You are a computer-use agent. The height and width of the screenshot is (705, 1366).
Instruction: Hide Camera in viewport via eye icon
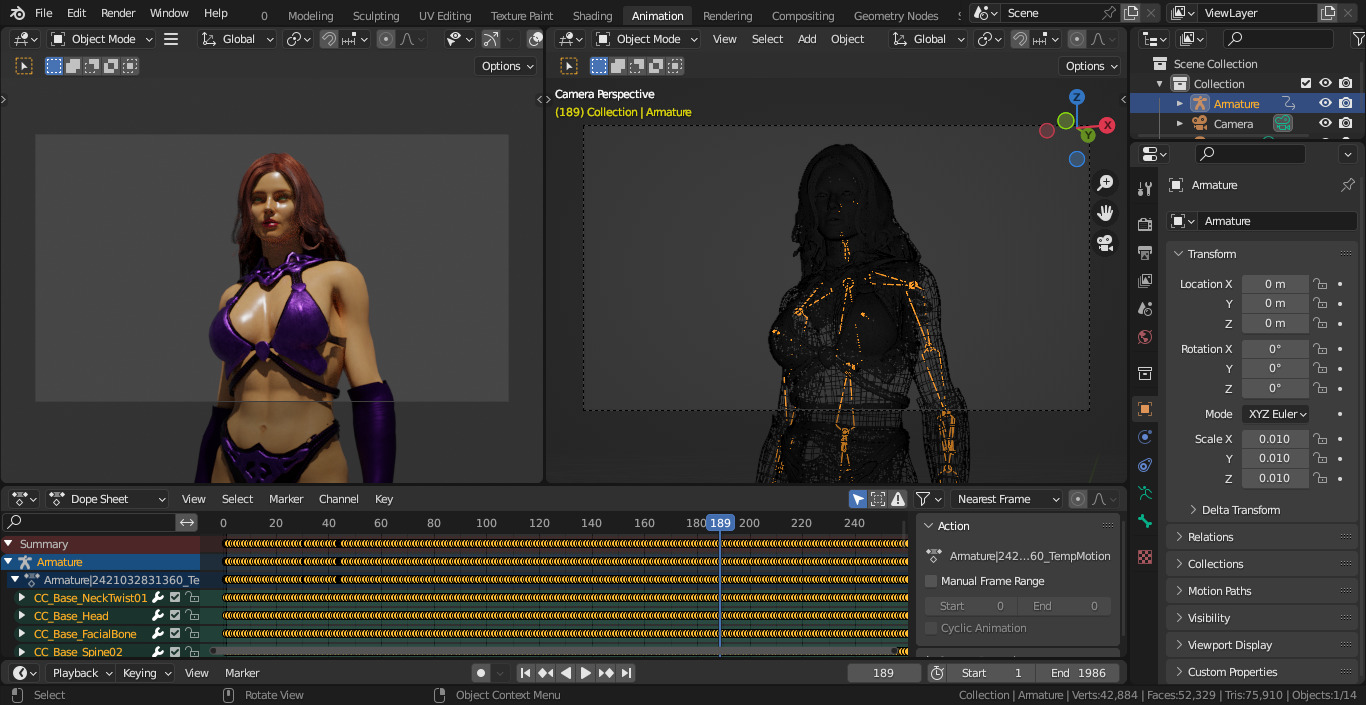click(1325, 123)
